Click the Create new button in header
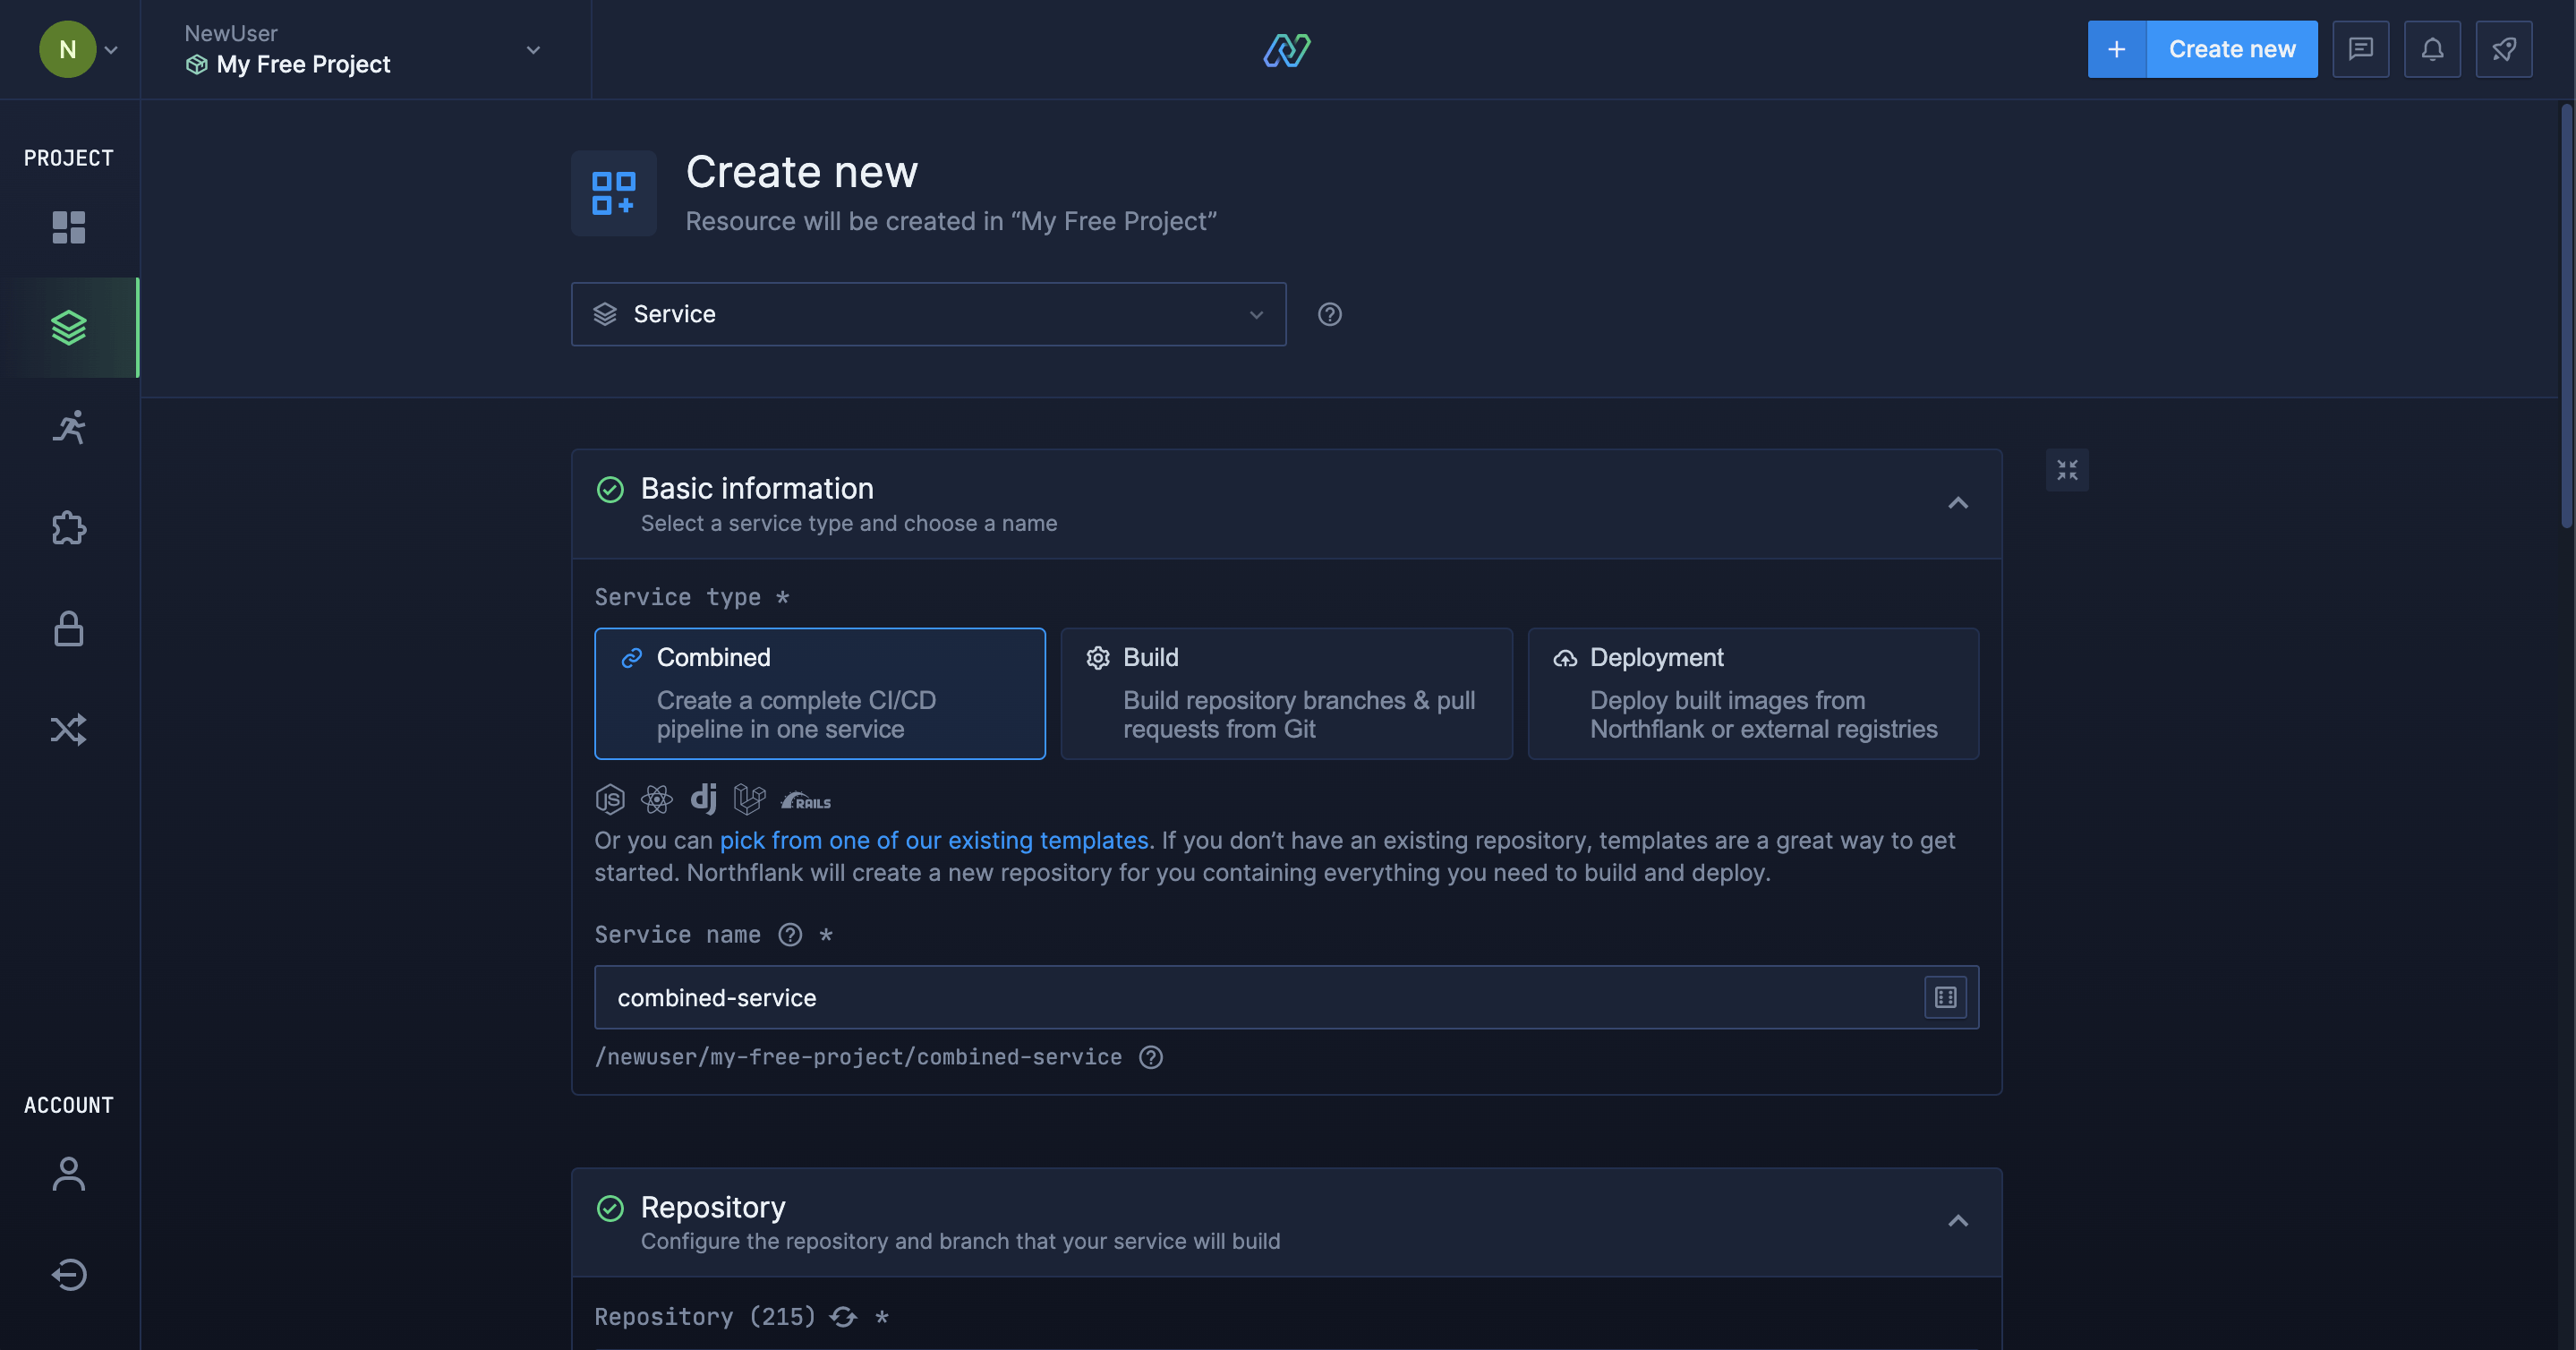 pyautogui.click(x=2231, y=49)
